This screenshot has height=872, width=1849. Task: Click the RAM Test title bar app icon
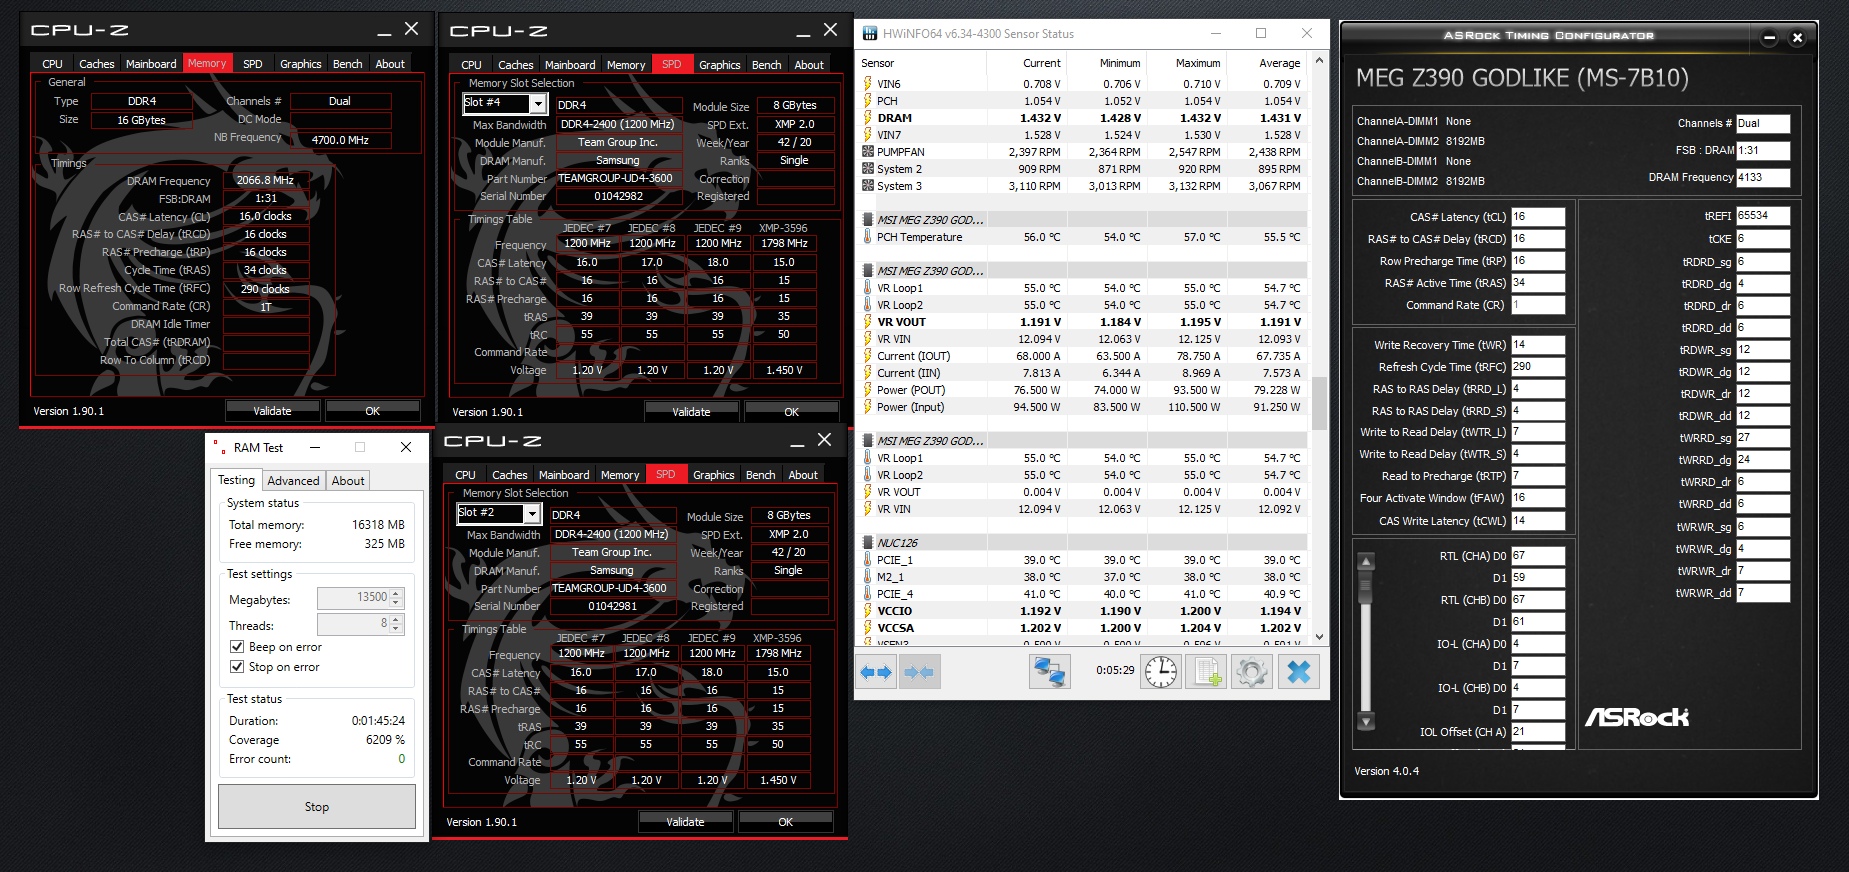click(219, 447)
